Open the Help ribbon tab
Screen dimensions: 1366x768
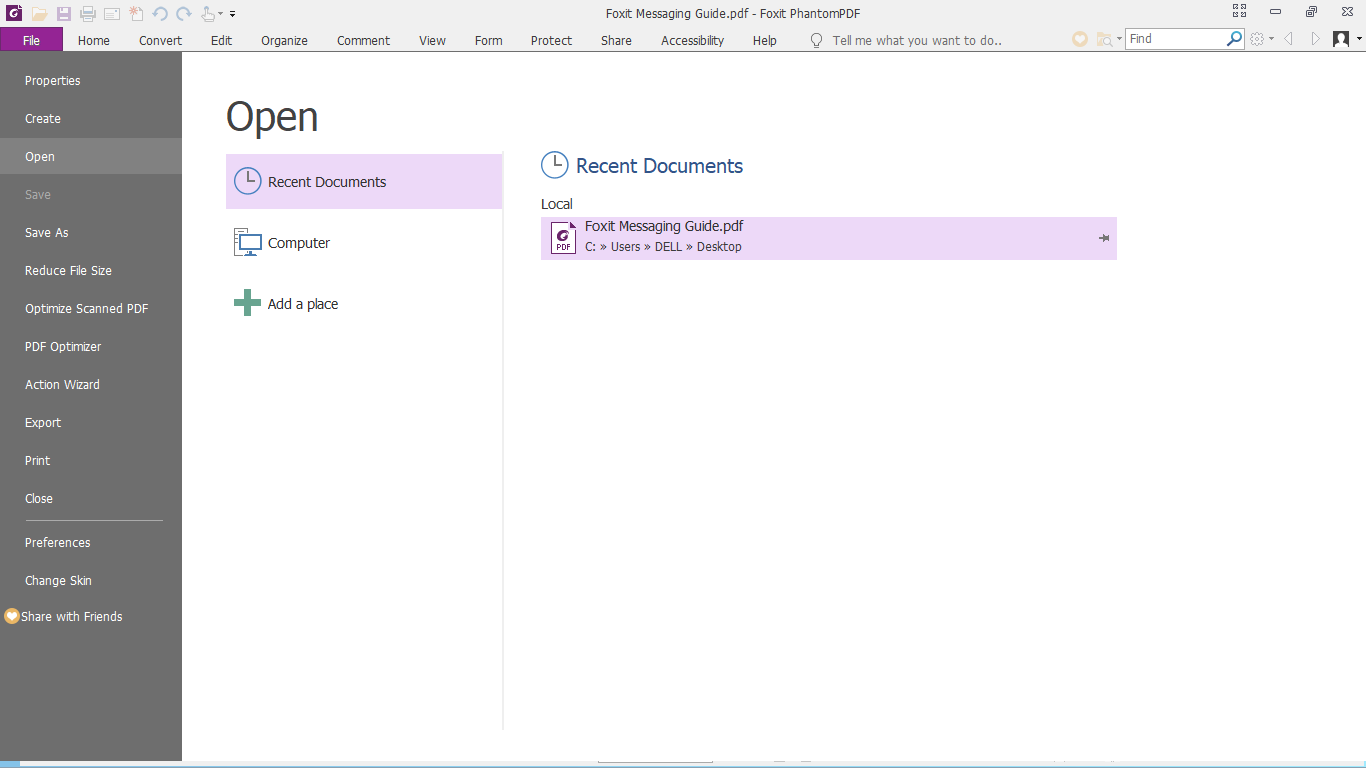(765, 40)
